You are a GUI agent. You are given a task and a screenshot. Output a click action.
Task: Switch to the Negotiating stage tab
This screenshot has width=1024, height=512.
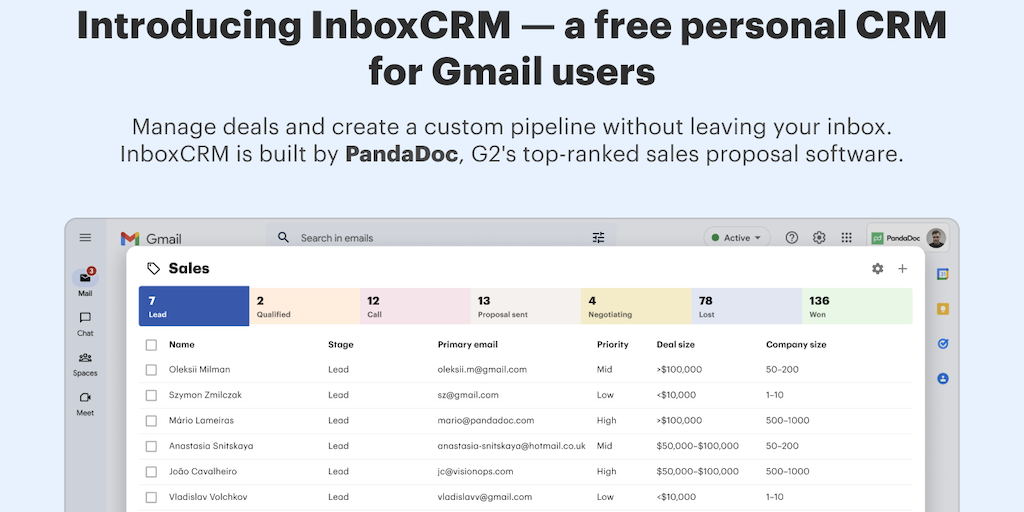point(635,306)
